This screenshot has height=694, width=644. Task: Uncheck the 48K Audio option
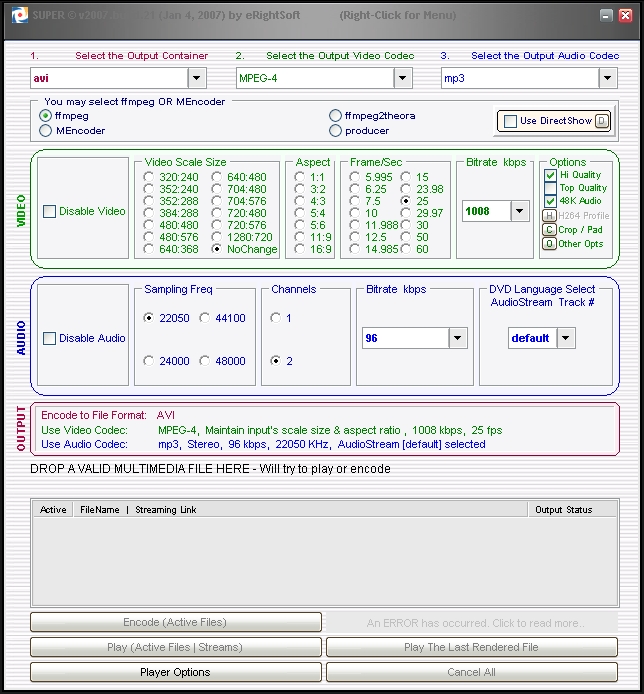(x=550, y=201)
